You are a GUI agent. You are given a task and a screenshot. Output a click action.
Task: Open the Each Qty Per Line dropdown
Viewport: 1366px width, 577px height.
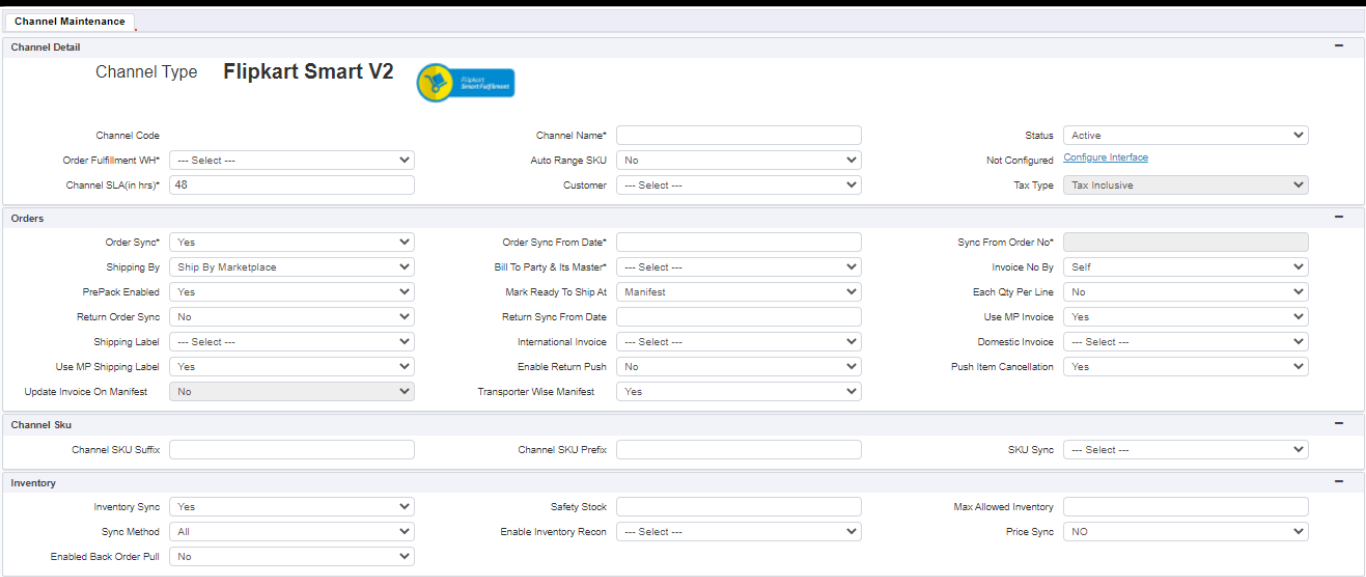click(1185, 292)
